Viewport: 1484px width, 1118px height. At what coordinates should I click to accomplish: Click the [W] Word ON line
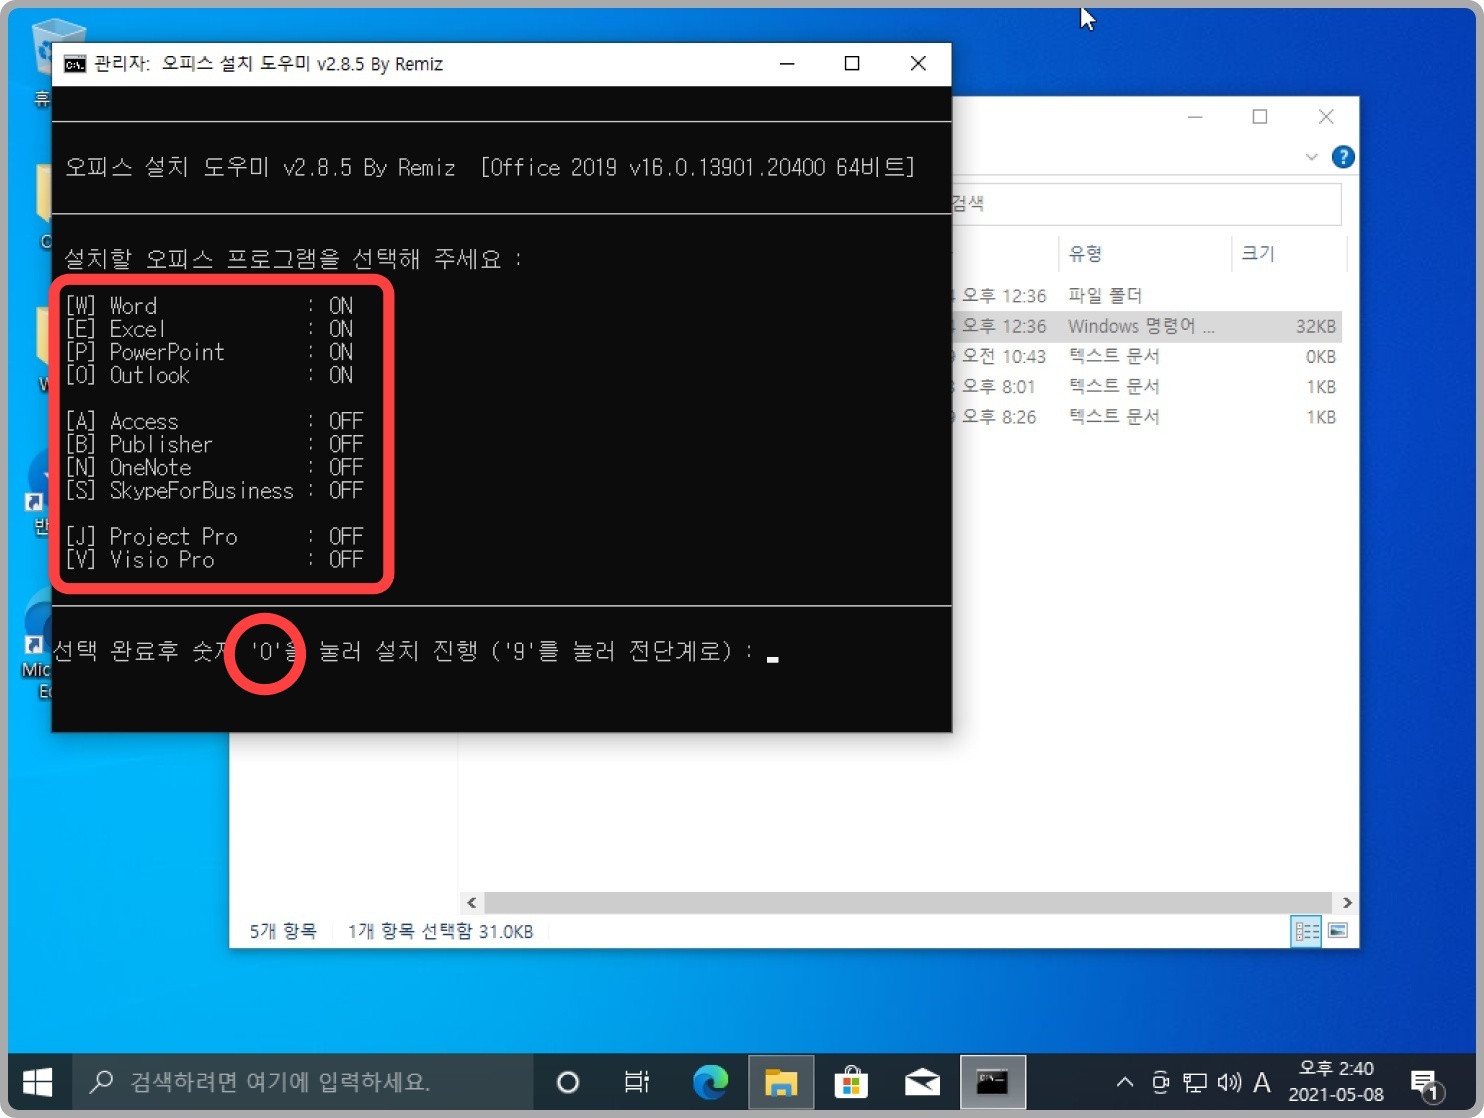click(x=209, y=306)
